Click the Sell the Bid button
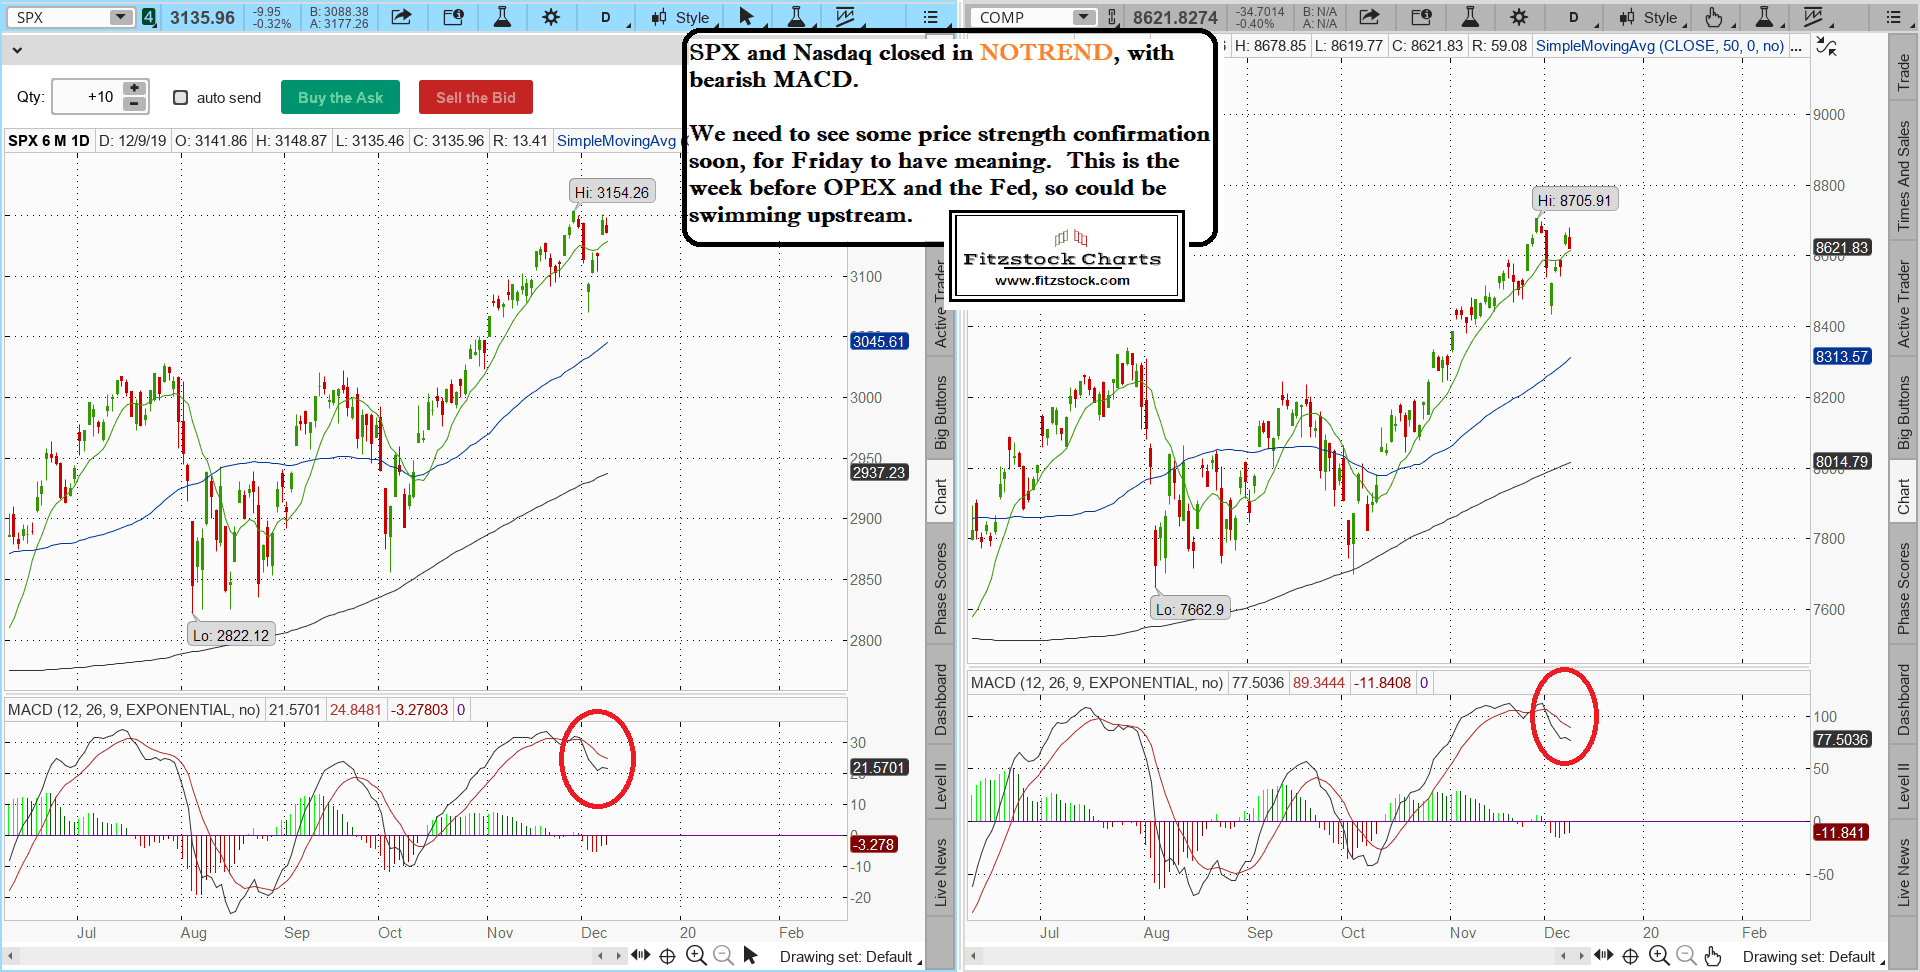 (x=475, y=97)
